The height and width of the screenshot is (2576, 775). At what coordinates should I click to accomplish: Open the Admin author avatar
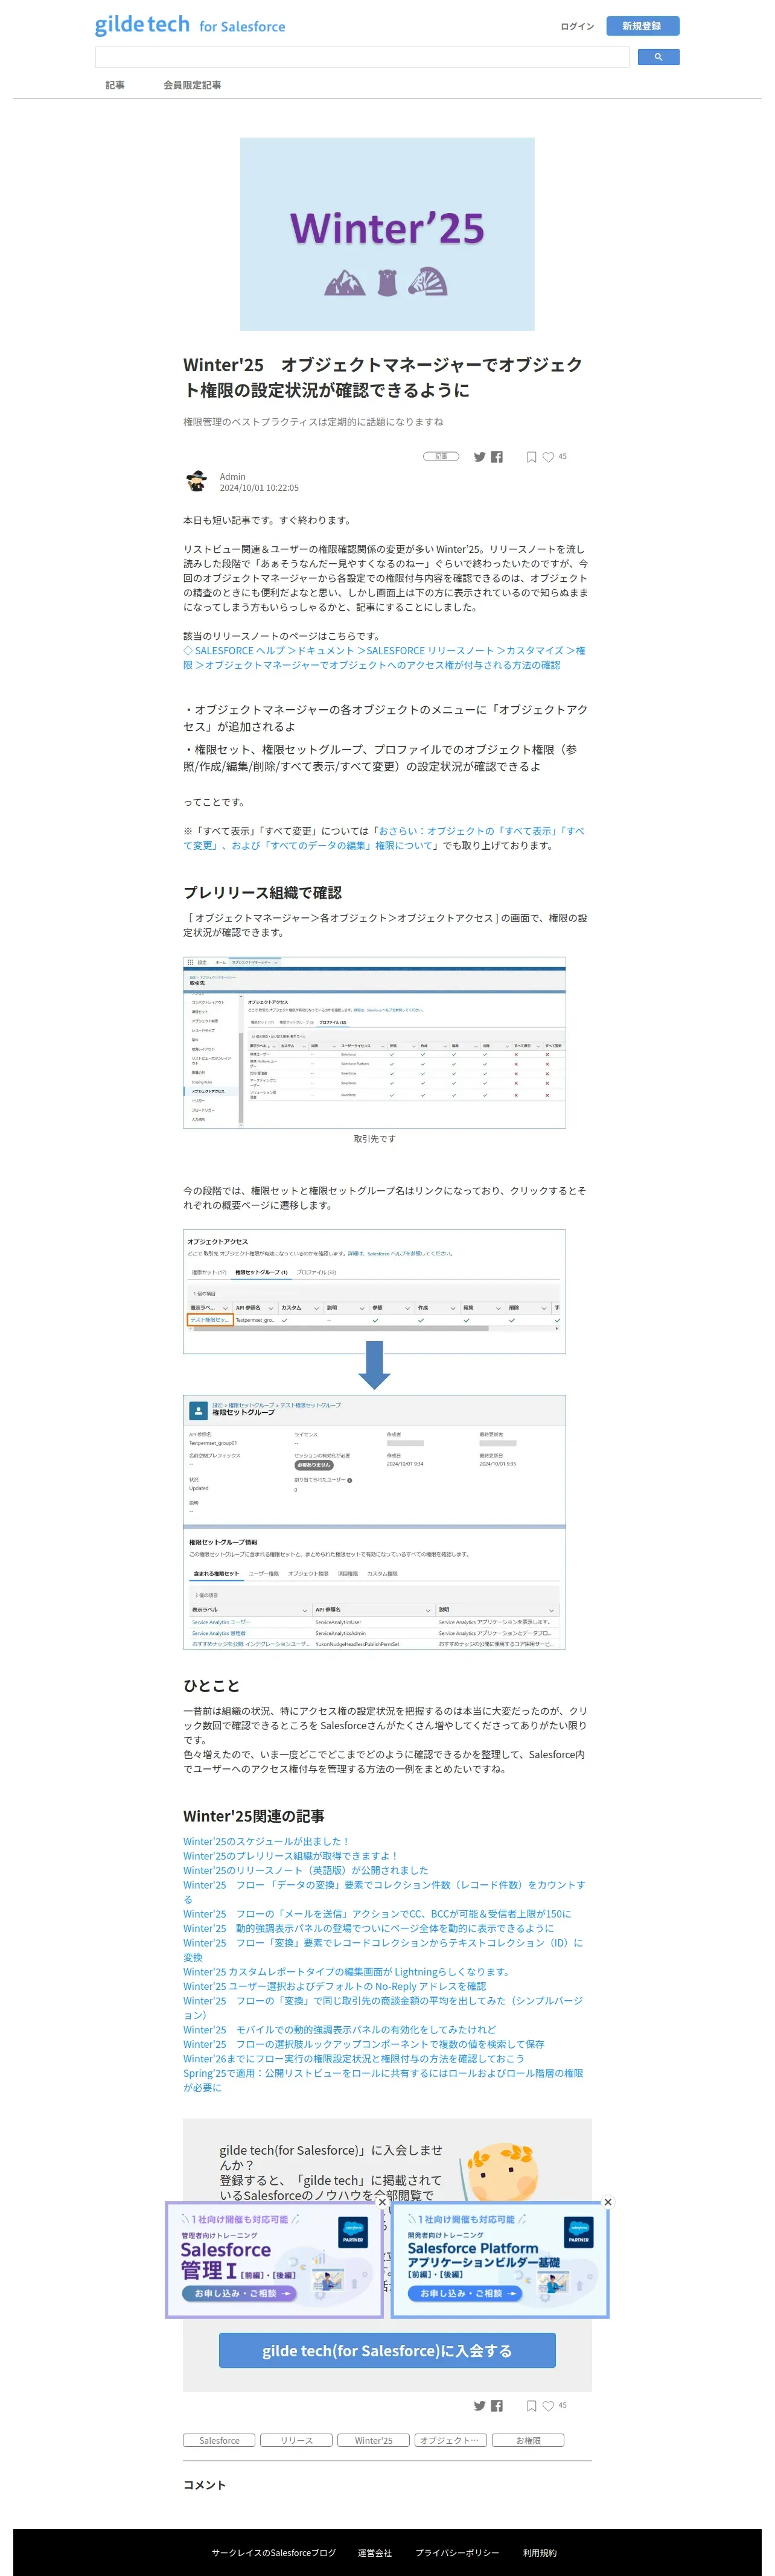(196, 481)
